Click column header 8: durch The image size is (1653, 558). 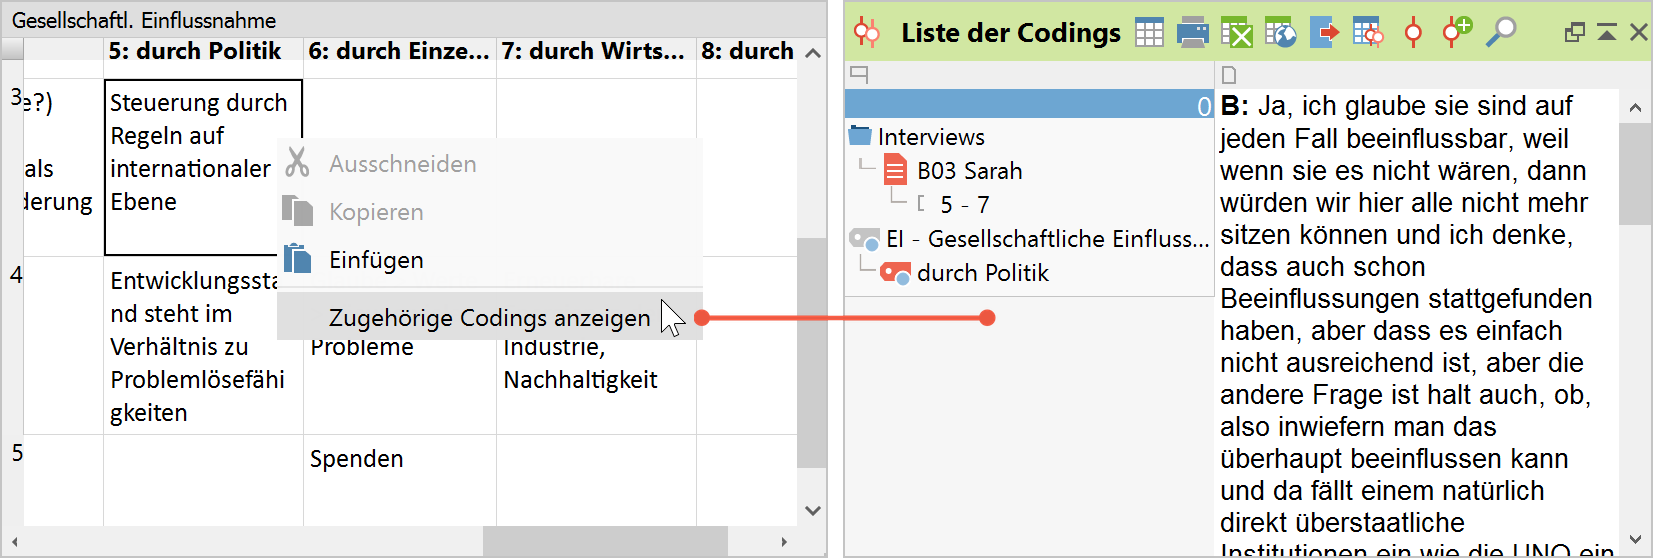747,51
